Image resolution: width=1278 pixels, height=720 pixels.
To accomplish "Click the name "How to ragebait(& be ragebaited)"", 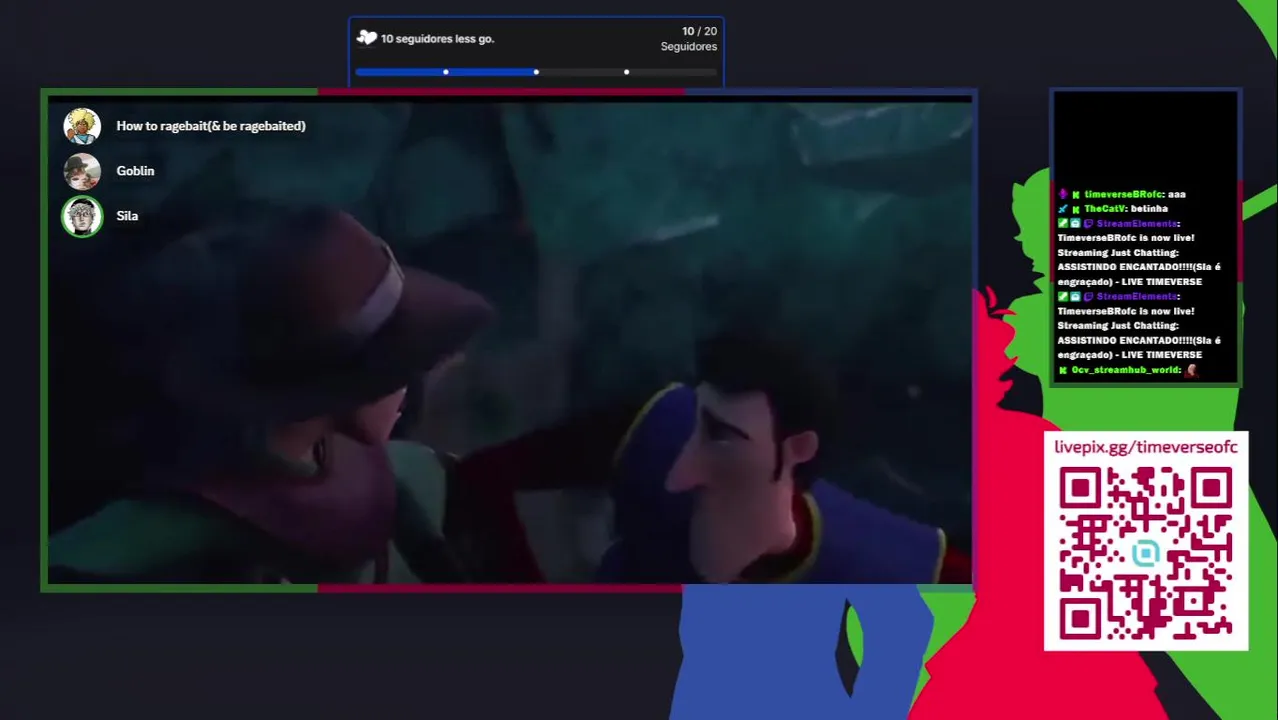I will click(211, 126).
